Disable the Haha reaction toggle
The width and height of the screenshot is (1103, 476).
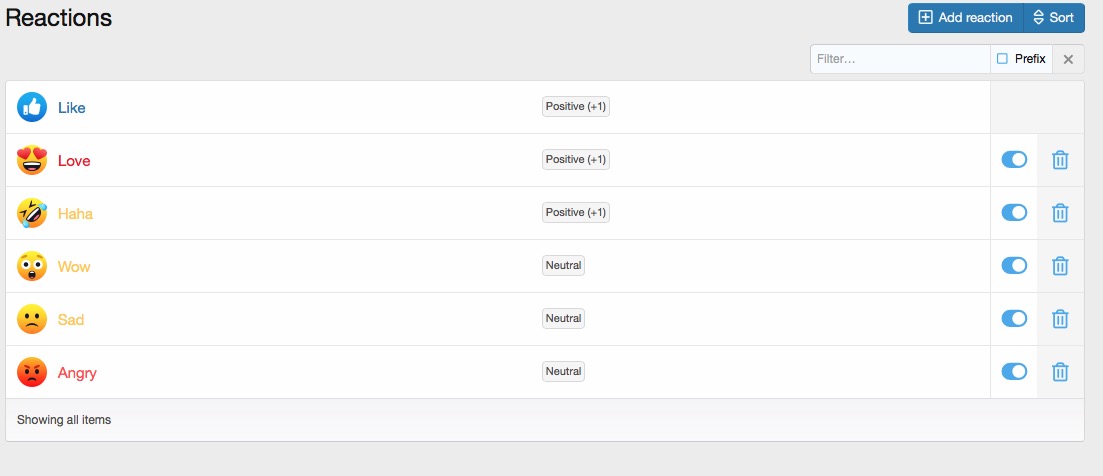1014,213
